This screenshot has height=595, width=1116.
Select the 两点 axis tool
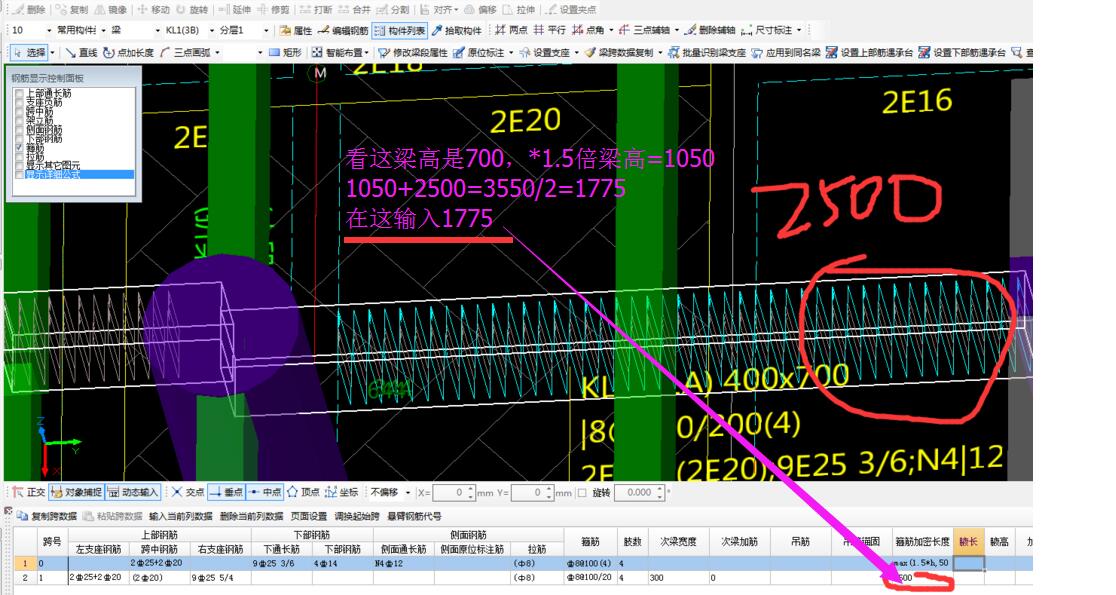[512, 31]
